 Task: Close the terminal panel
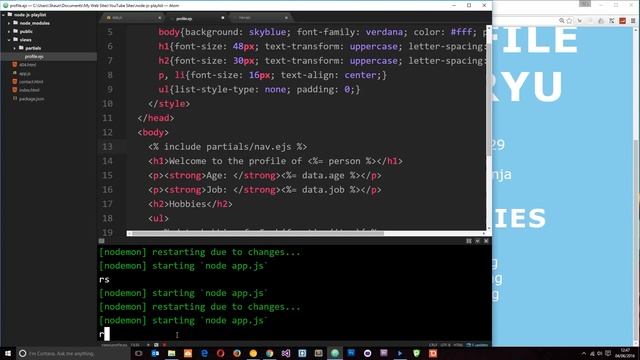point(486,241)
